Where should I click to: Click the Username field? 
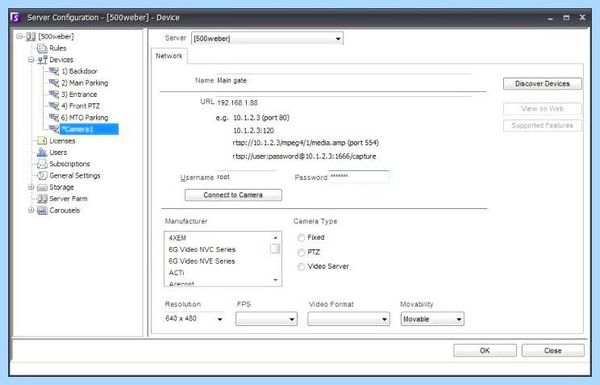pos(246,177)
